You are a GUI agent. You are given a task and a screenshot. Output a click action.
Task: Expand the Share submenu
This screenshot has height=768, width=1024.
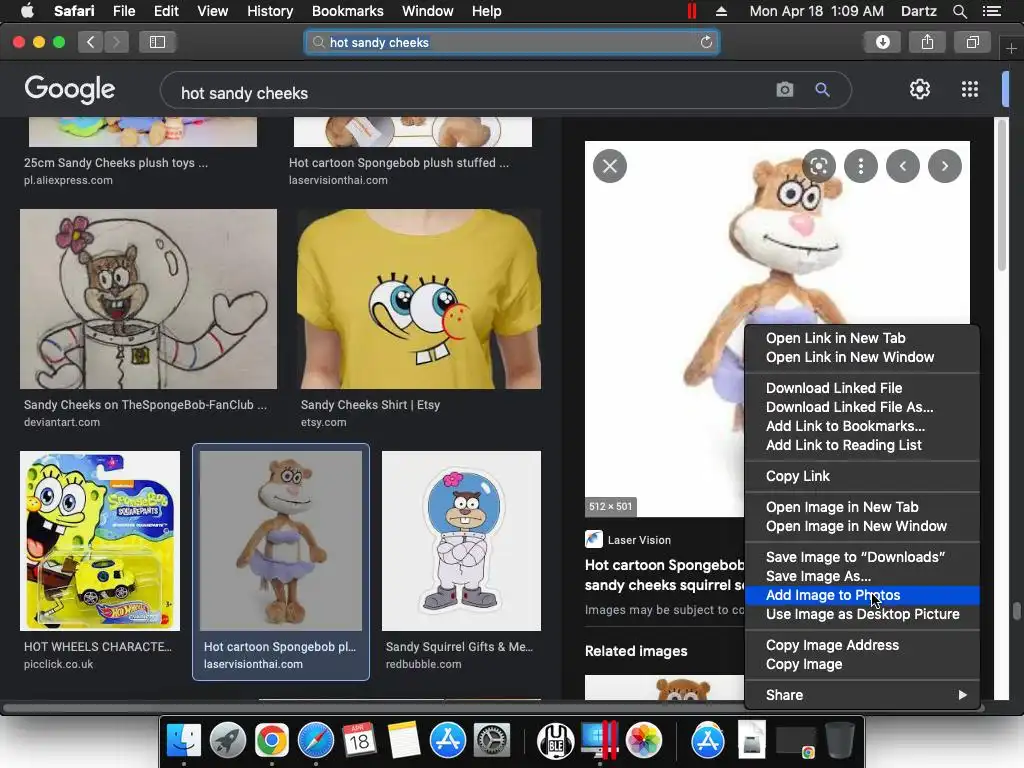[862, 695]
